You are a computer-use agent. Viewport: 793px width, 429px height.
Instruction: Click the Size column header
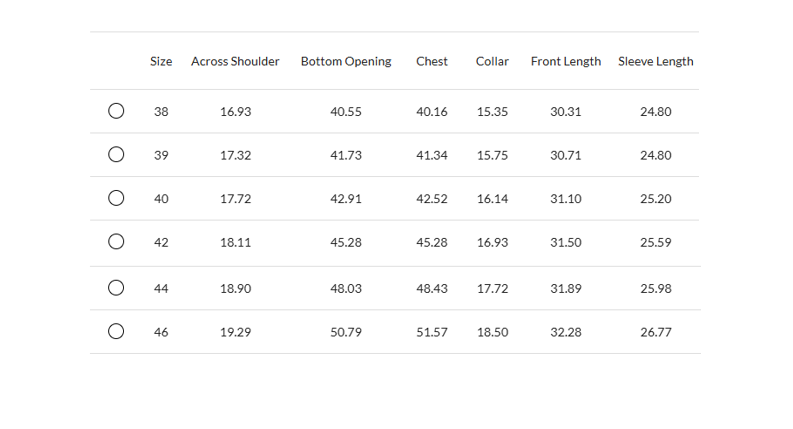click(x=161, y=61)
